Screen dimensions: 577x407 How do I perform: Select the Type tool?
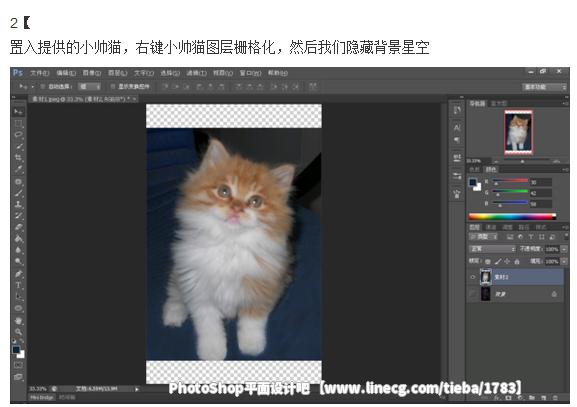tap(18, 285)
